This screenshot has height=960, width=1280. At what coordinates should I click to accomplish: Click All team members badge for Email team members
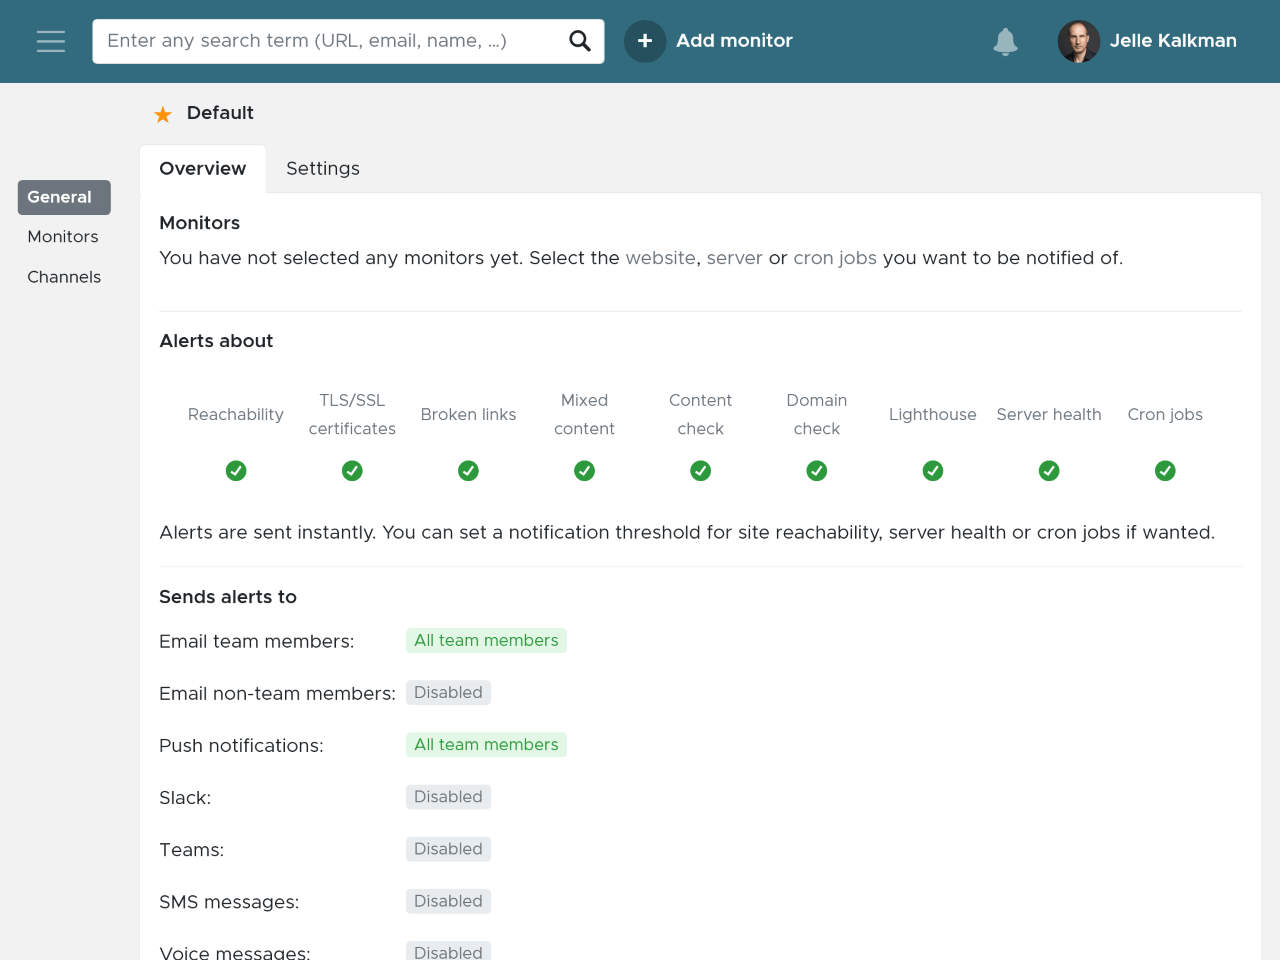click(486, 640)
